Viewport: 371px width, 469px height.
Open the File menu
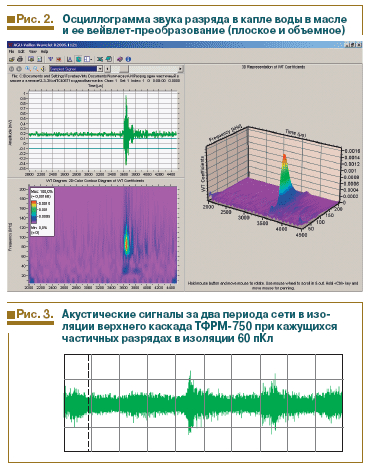click(x=12, y=52)
